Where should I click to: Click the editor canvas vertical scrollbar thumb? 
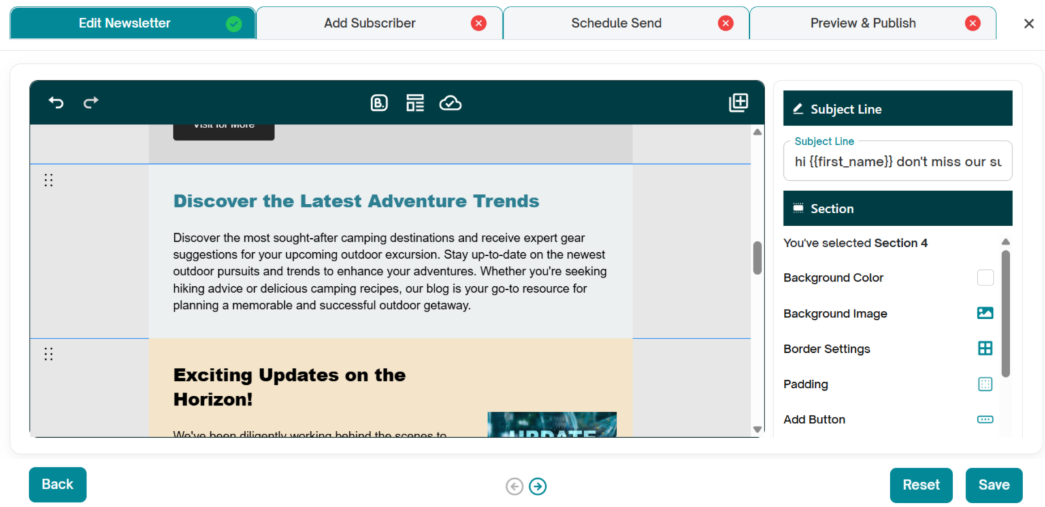[757, 258]
